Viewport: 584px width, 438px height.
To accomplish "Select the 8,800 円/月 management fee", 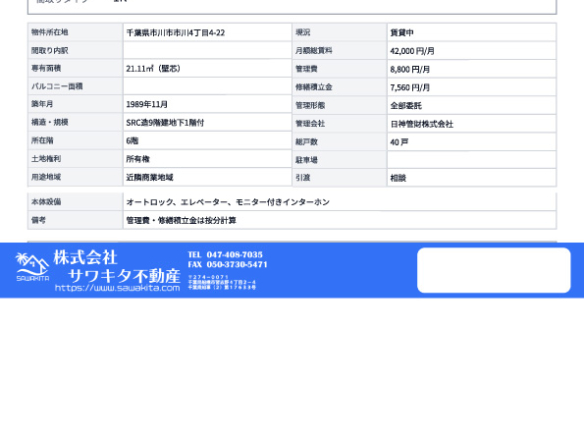I will 410,69.
